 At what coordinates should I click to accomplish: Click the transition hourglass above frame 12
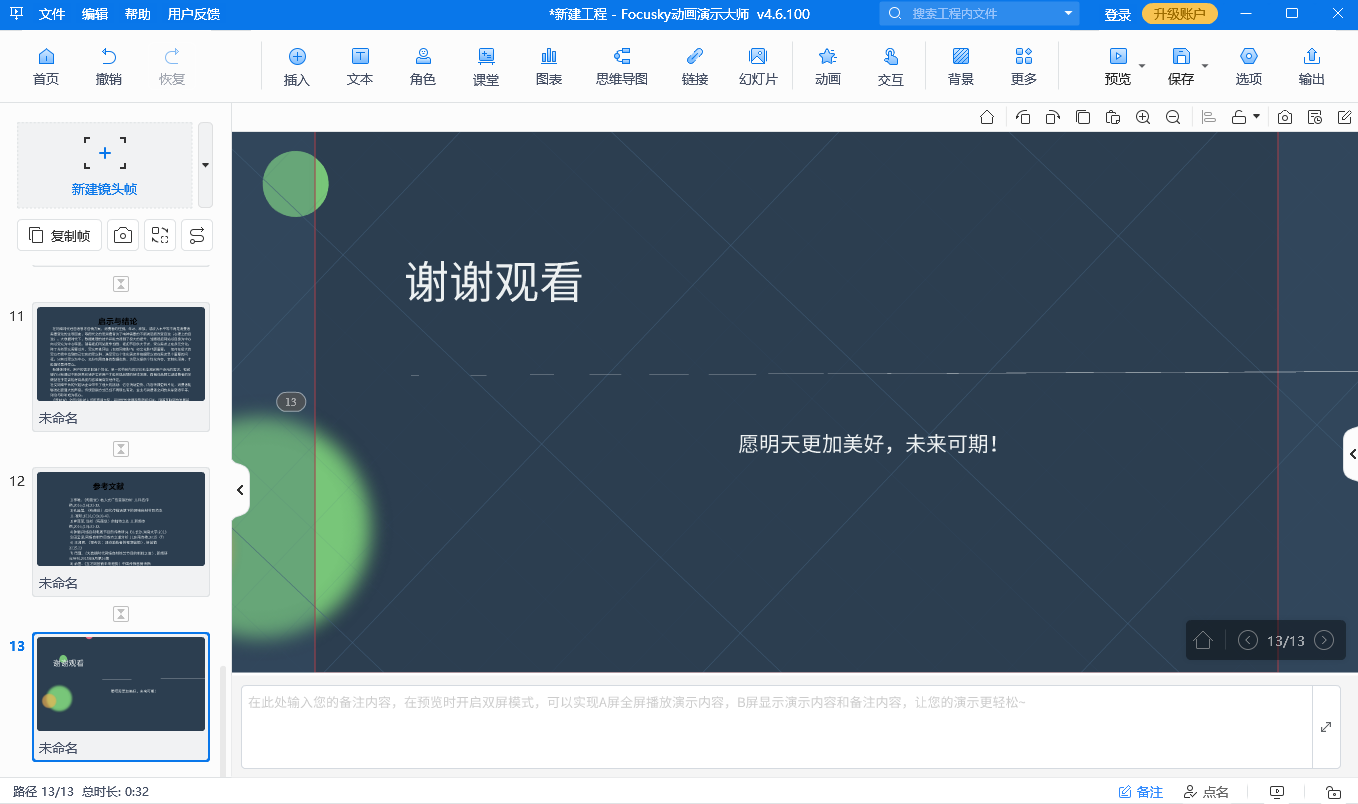click(121, 449)
